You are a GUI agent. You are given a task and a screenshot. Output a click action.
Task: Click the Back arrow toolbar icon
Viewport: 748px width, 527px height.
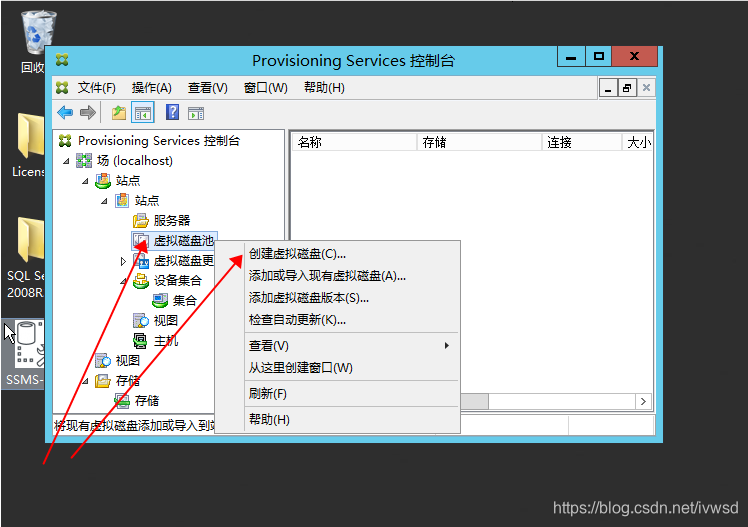click(65, 113)
